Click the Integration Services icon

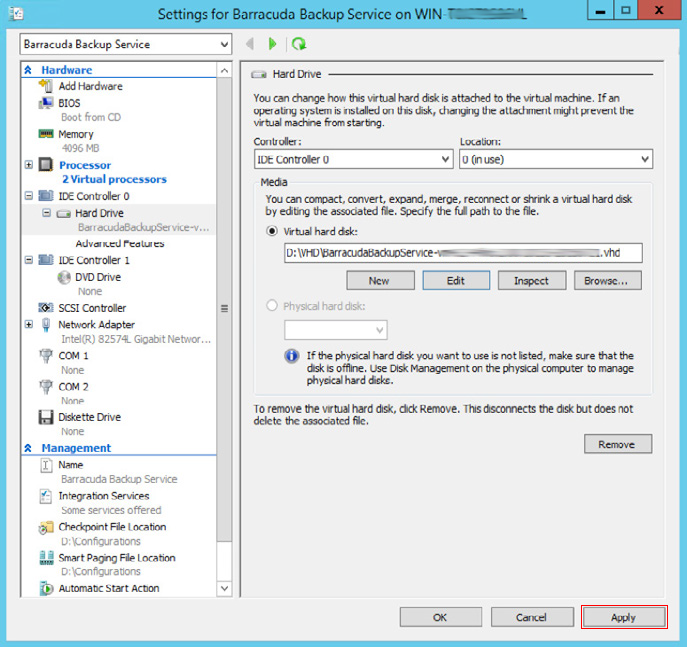(x=46, y=496)
